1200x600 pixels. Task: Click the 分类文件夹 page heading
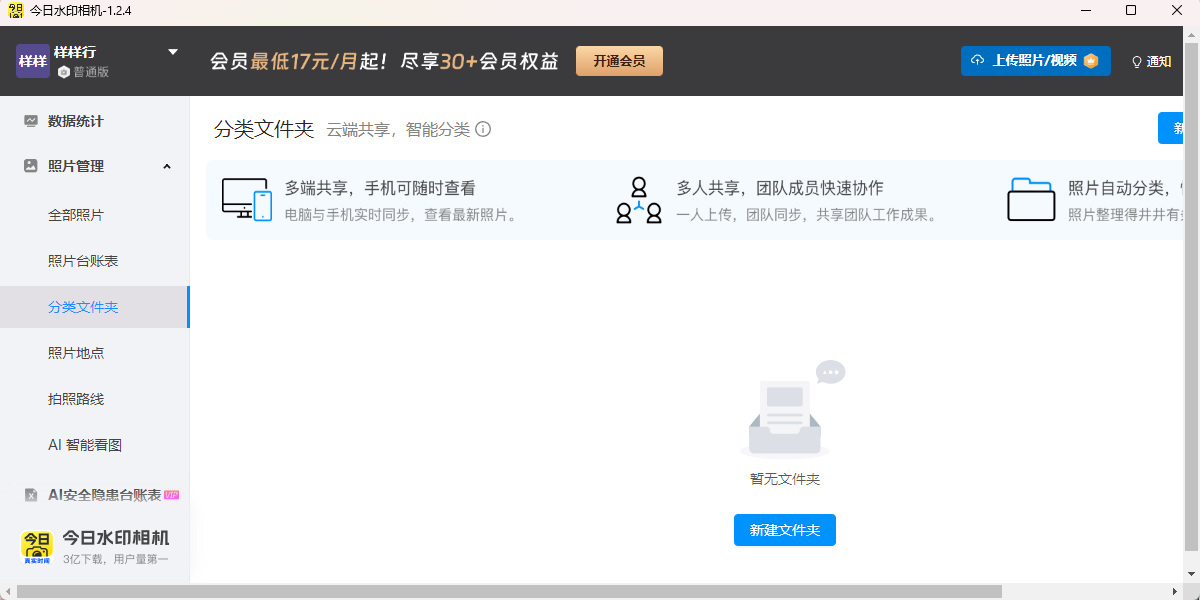click(264, 129)
